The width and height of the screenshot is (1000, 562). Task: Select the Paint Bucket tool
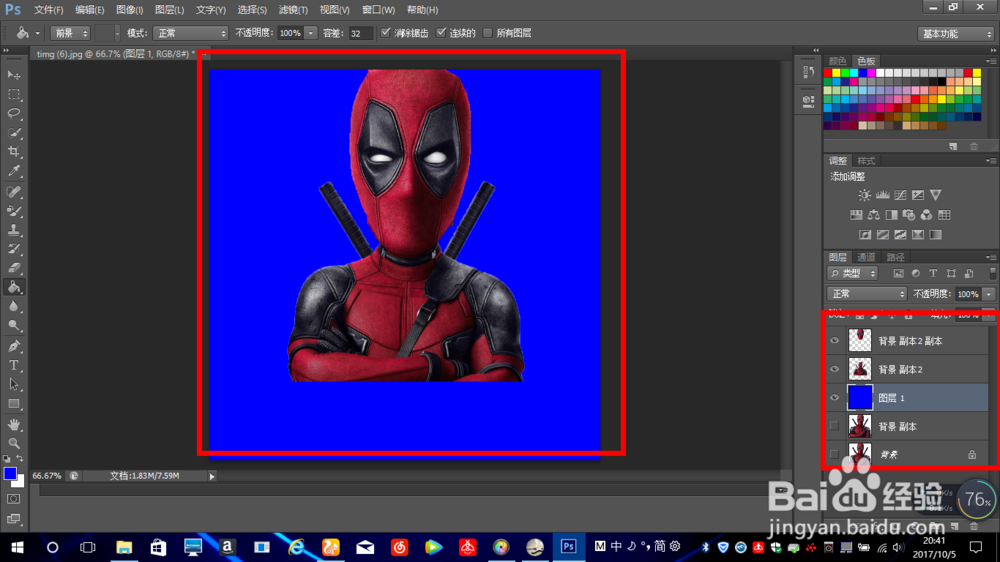pyautogui.click(x=13, y=287)
